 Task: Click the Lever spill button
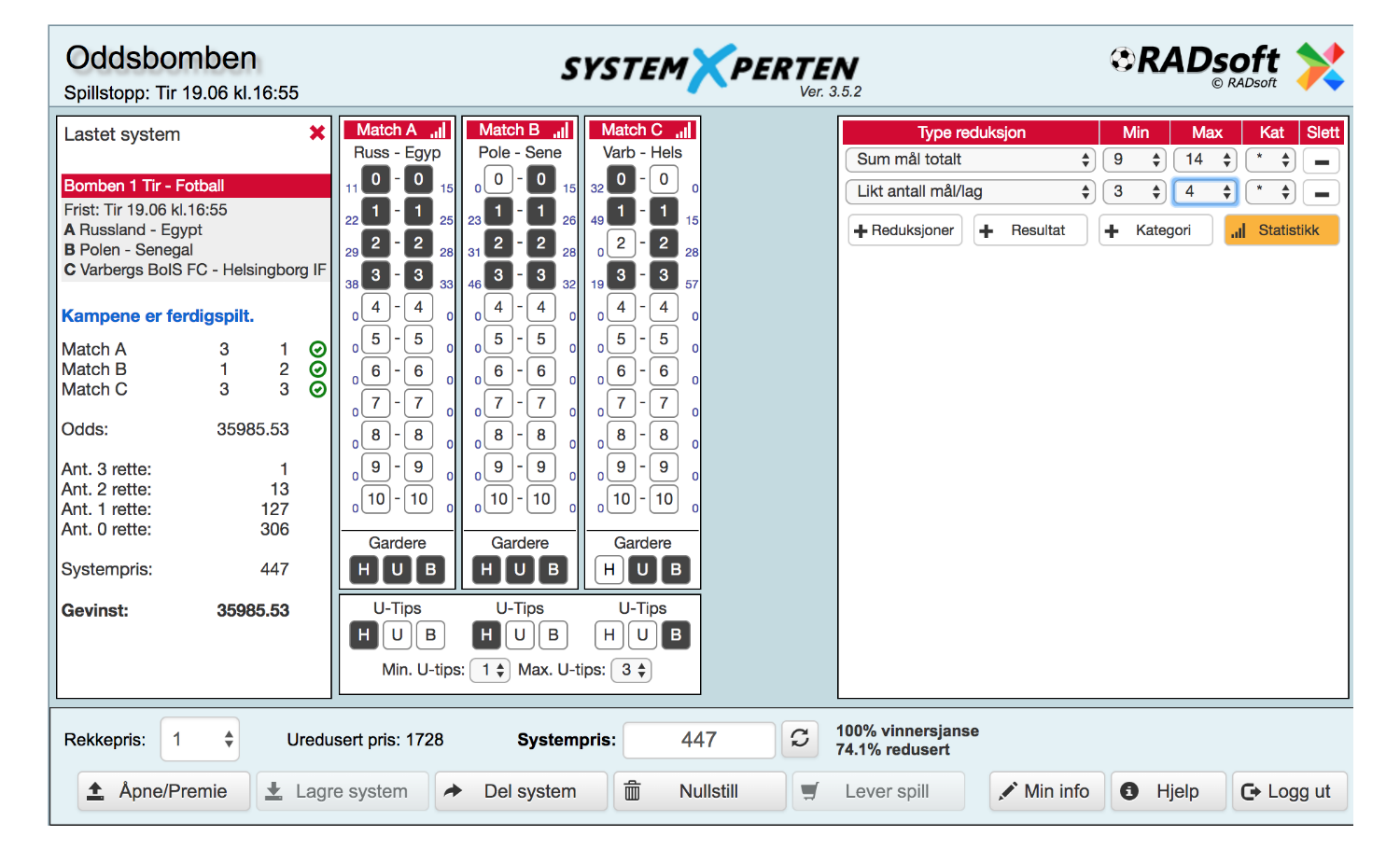(x=879, y=791)
